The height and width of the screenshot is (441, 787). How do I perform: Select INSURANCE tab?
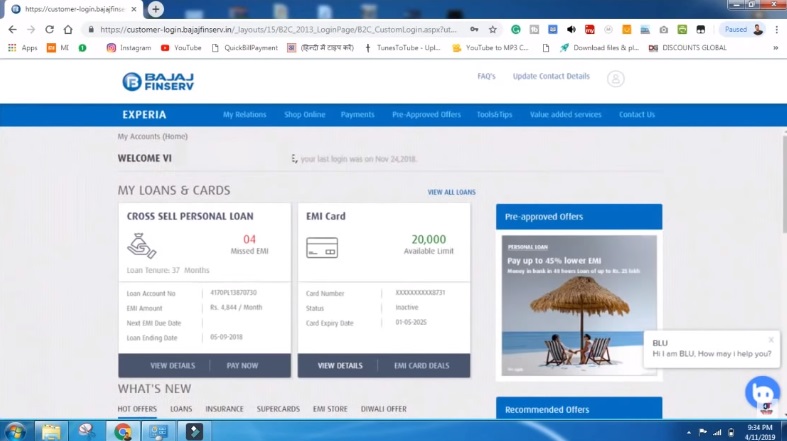click(224, 409)
